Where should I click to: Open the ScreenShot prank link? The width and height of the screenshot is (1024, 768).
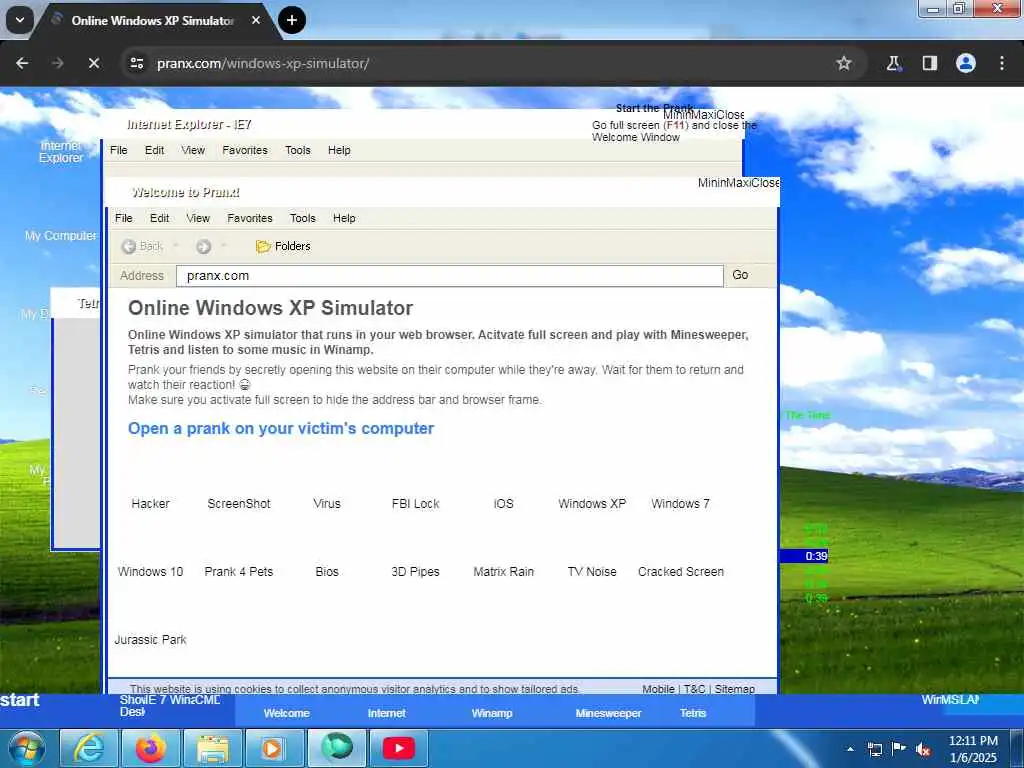pos(239,504)
